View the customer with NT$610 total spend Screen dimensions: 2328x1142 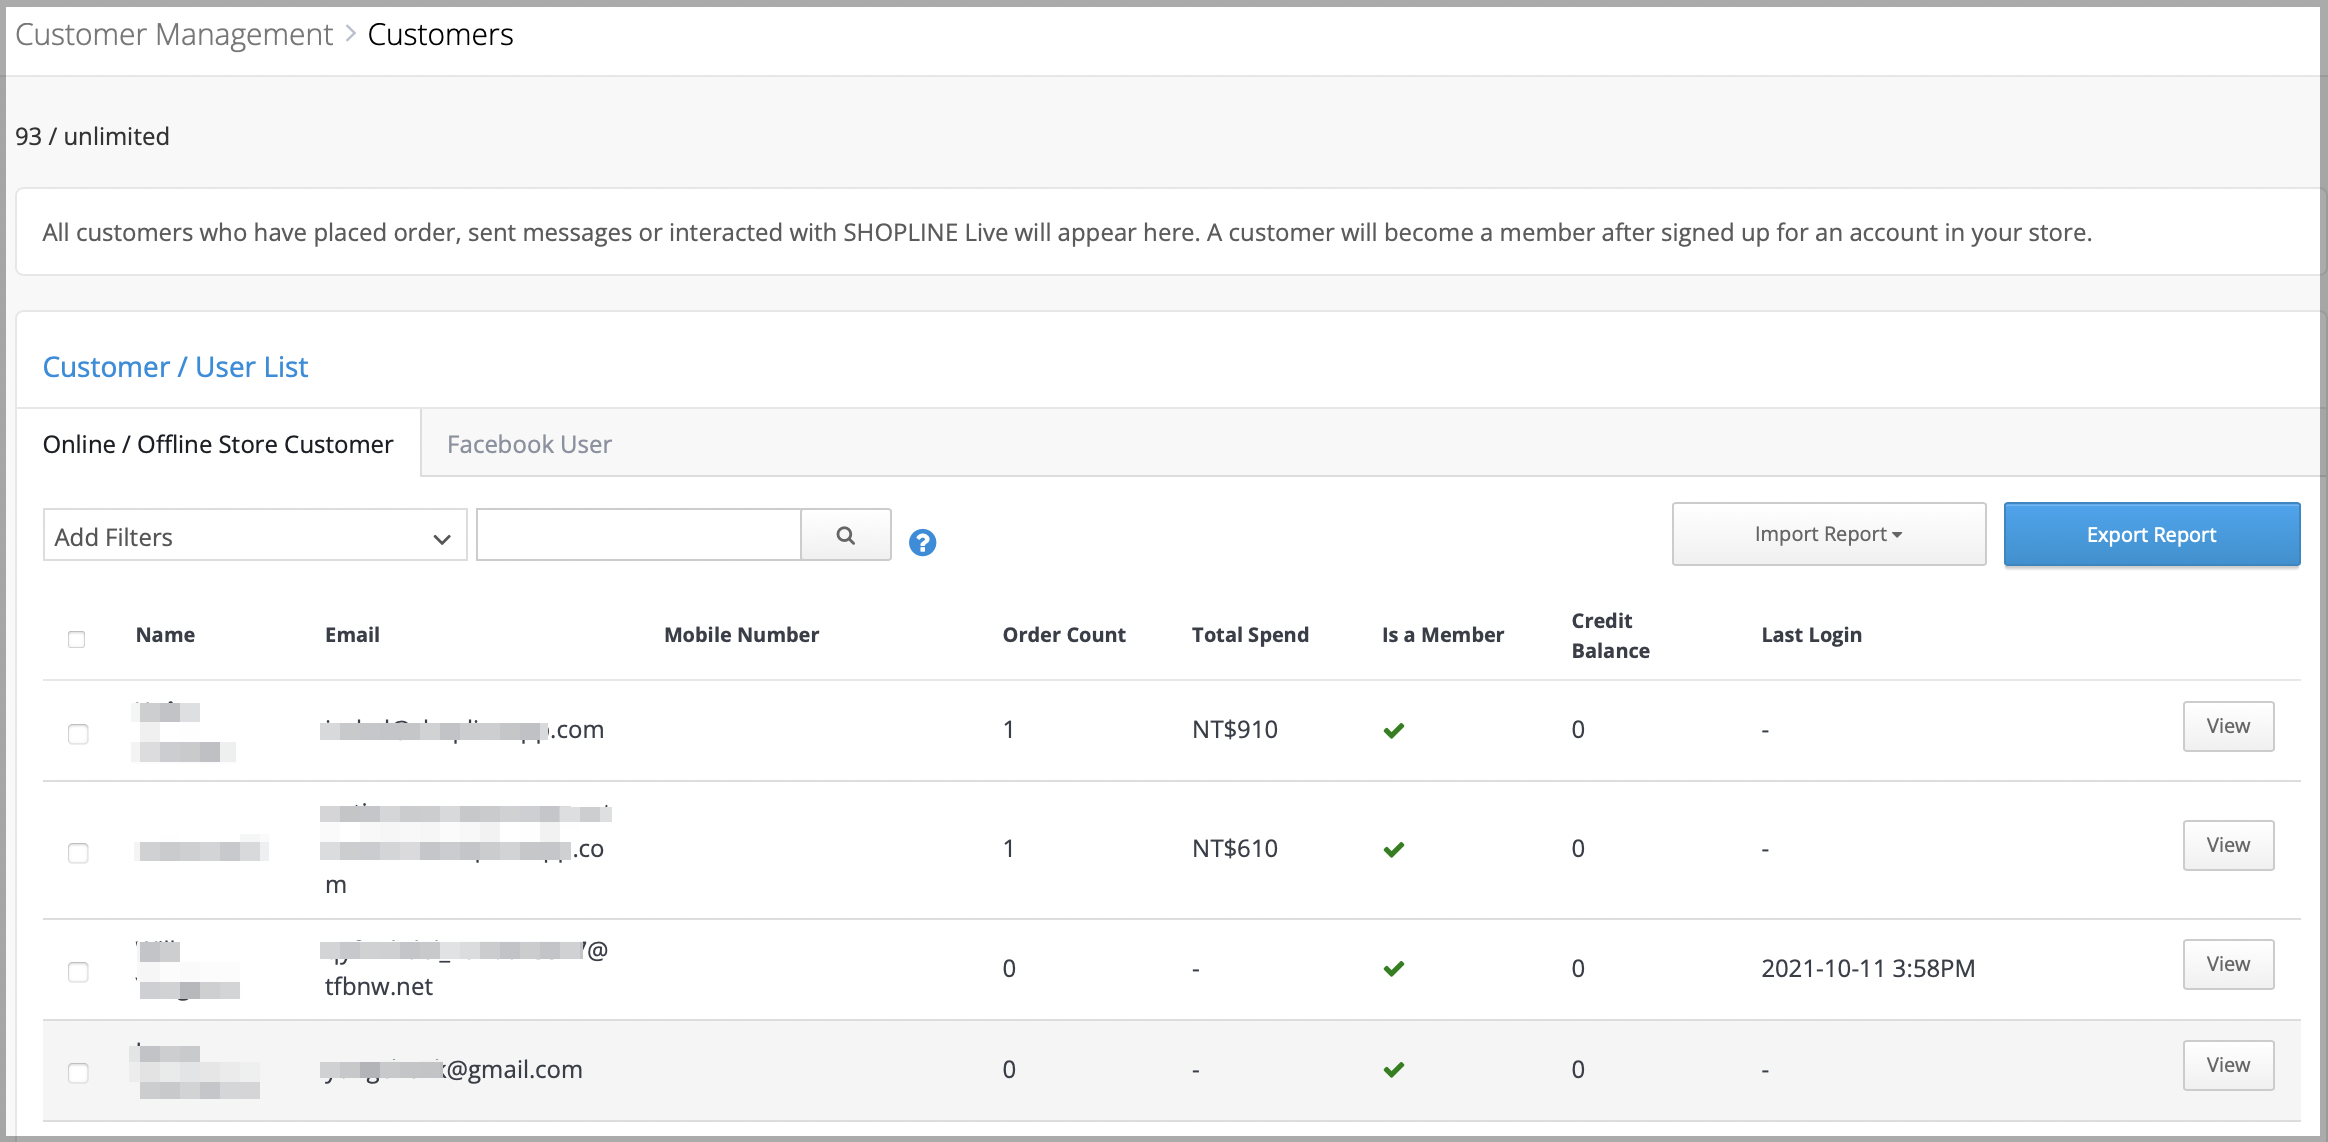(x=2228, y=845)
